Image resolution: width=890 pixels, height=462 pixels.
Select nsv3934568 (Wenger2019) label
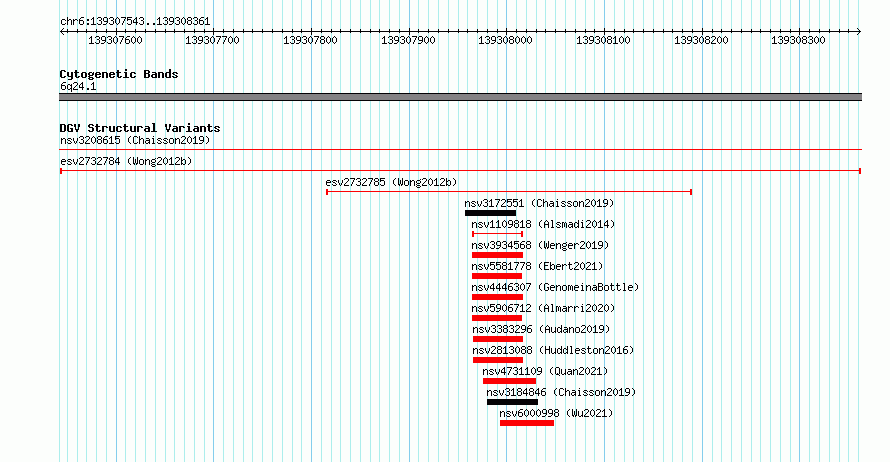coord(540,245)
